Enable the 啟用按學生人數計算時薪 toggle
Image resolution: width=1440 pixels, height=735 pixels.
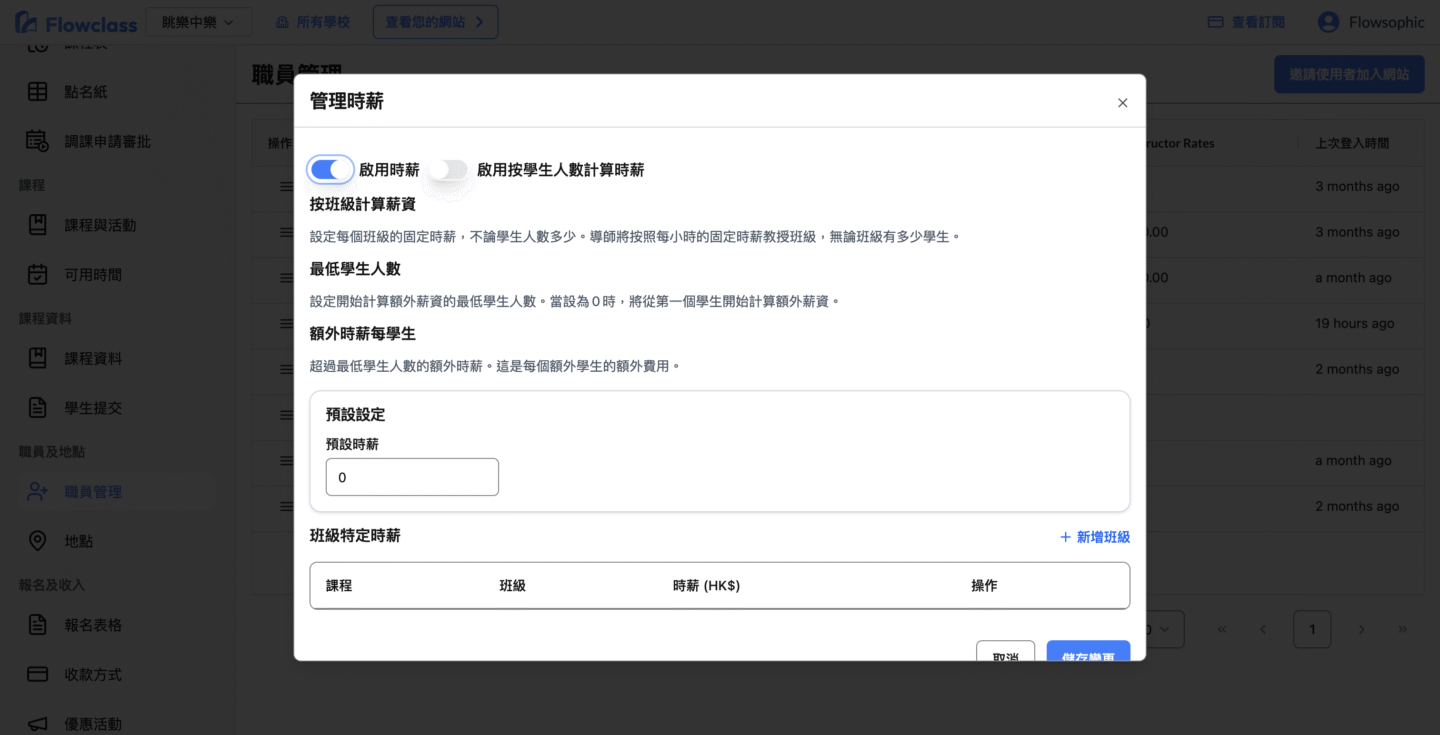tap(448, 170)
